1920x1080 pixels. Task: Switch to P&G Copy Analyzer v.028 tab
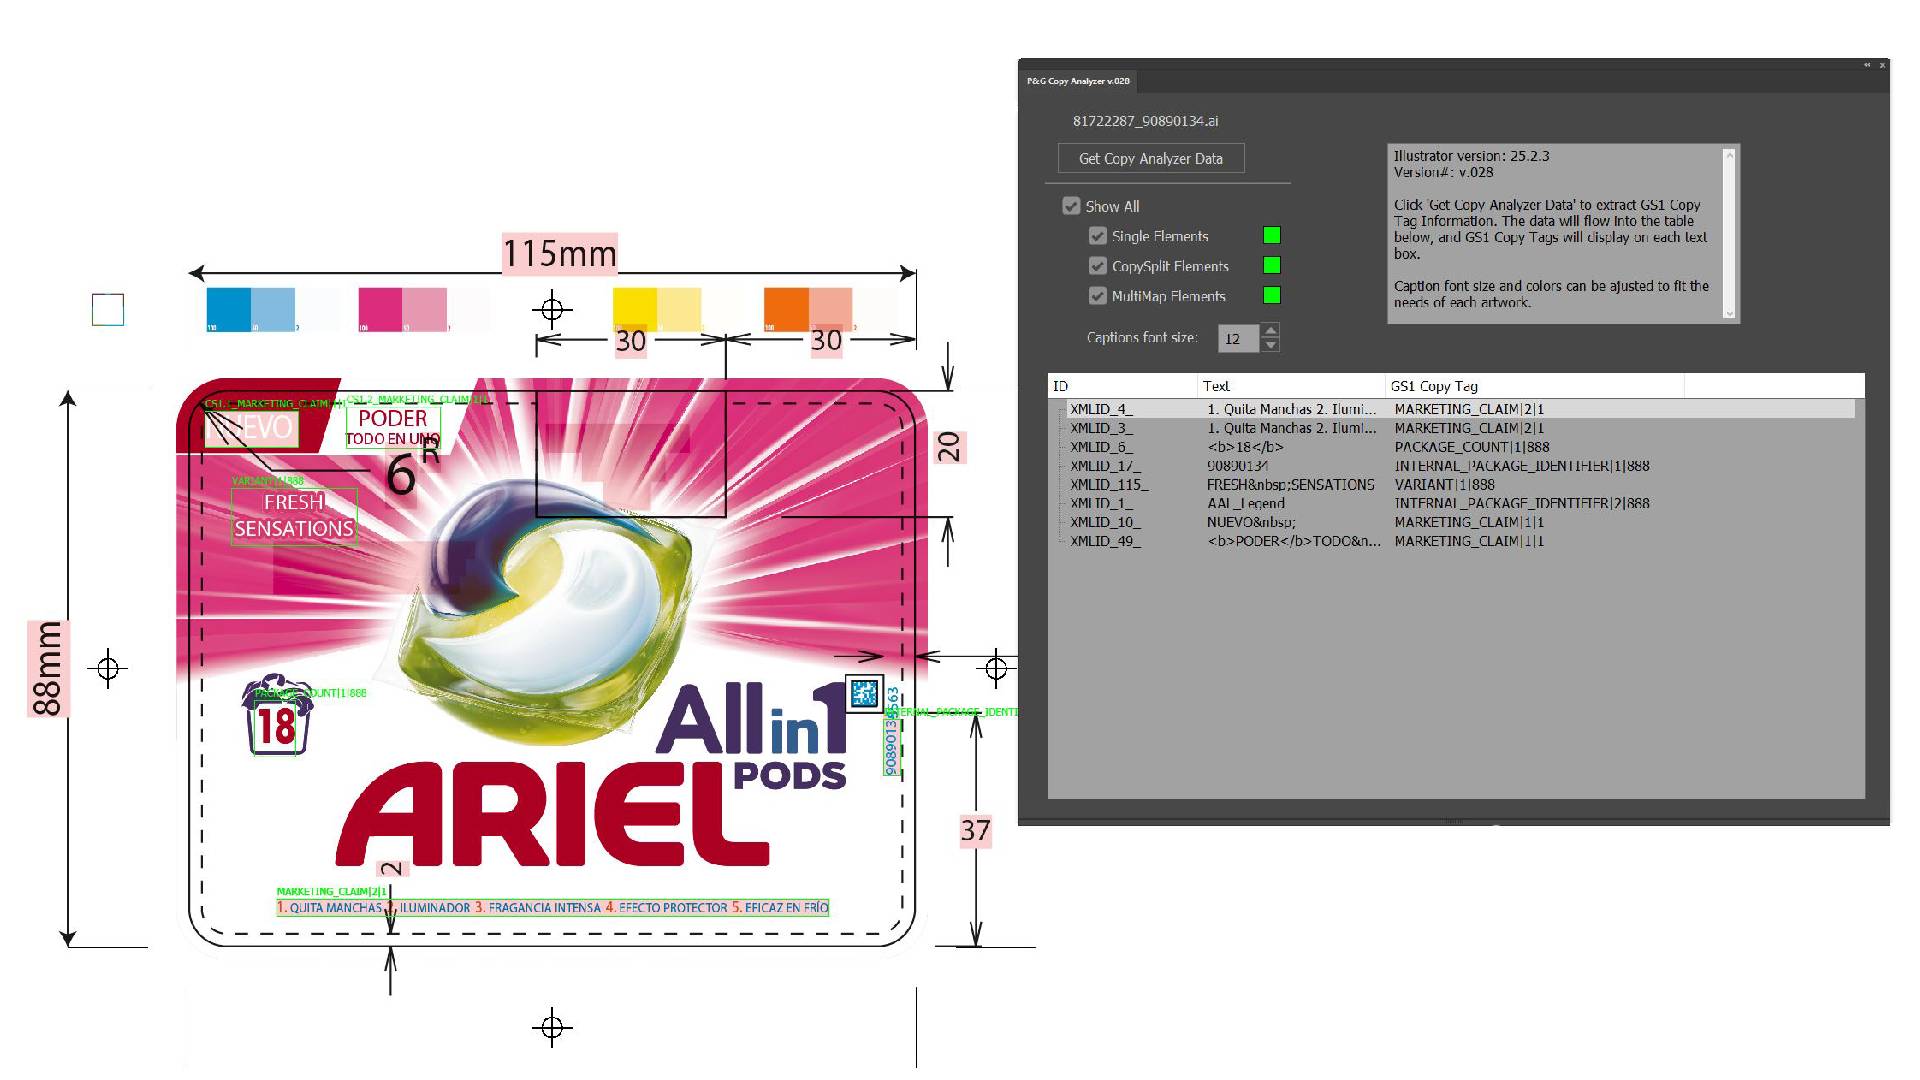click(x=1078, y=81)
